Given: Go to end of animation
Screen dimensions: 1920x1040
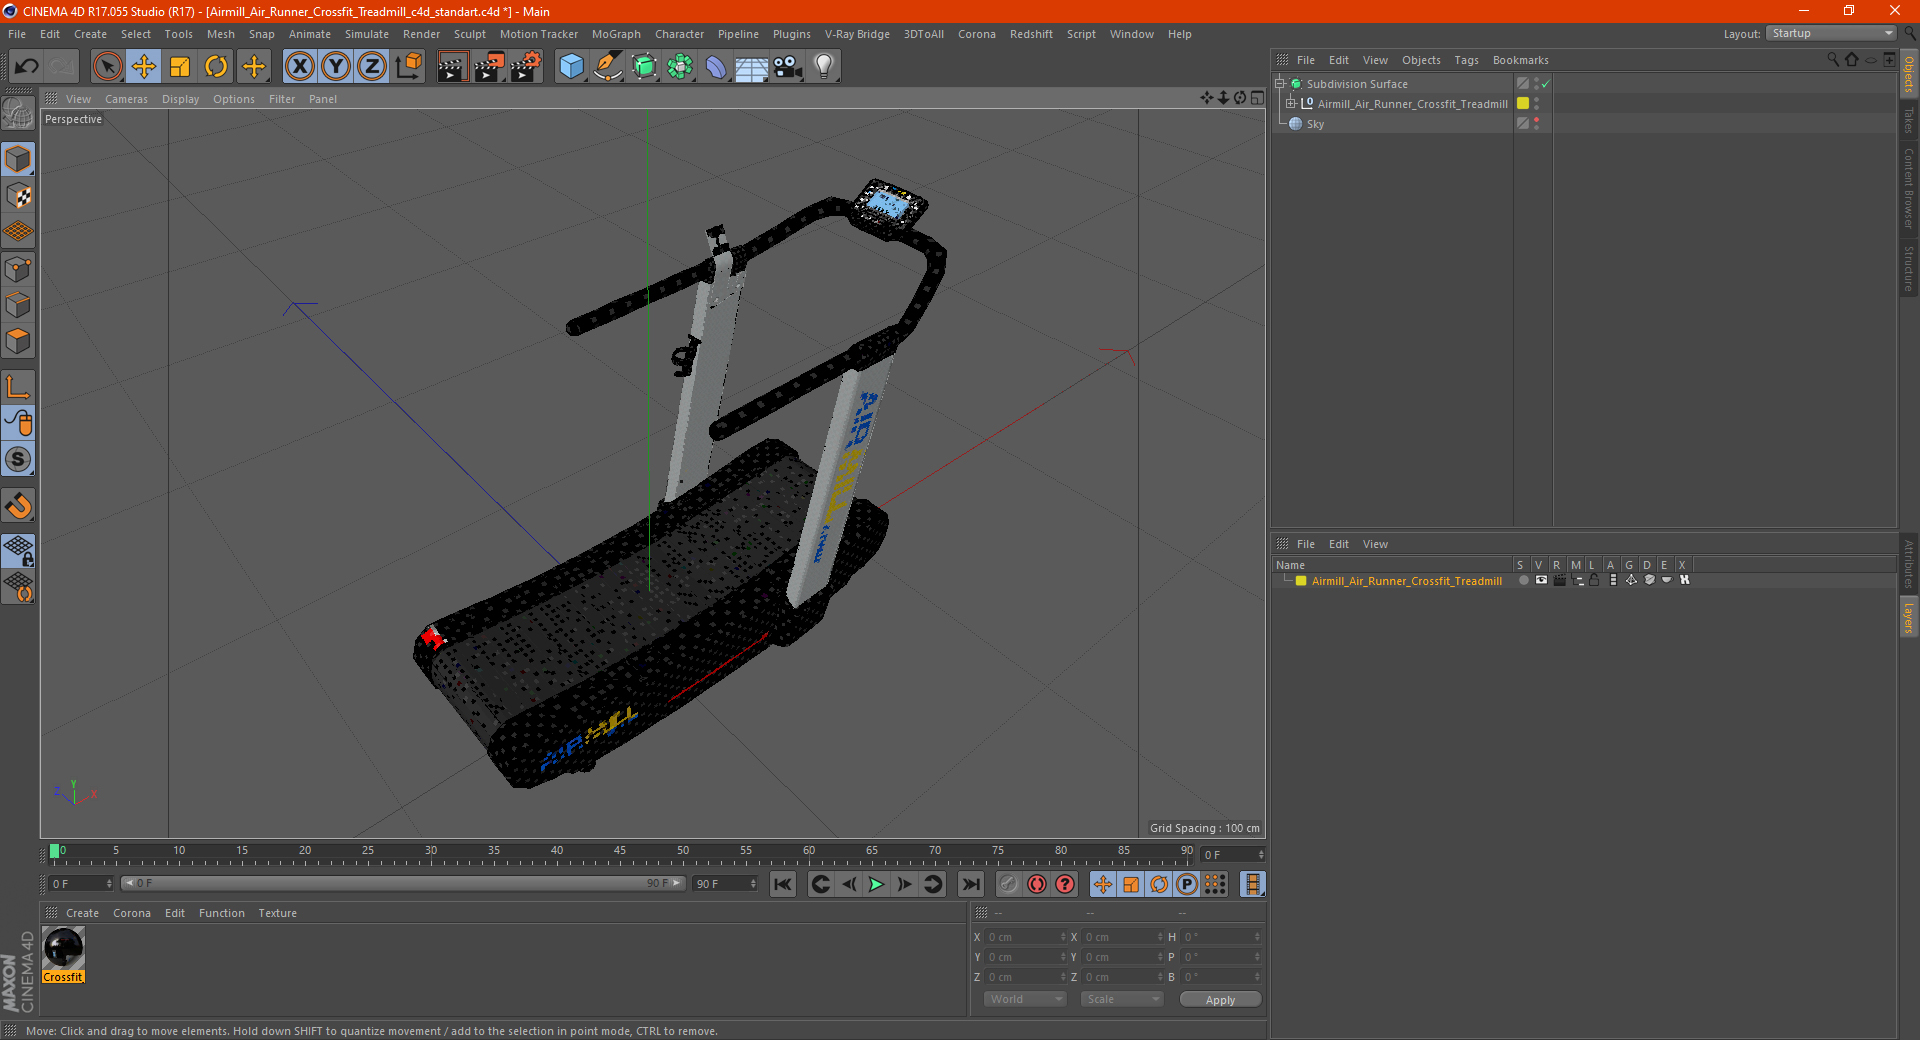Looking at the screenshot, I should [970, 884].
